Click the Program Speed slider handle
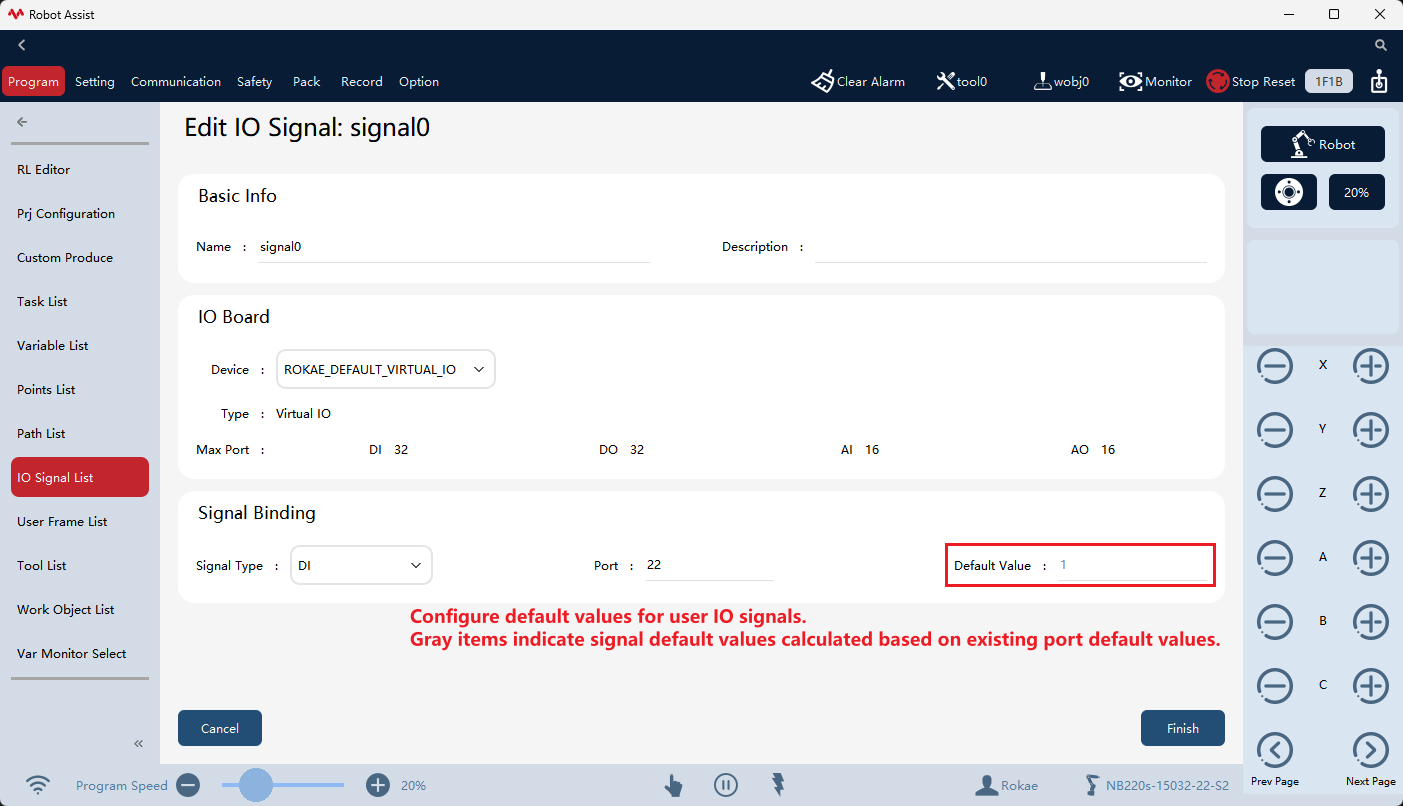1403x806 pixels. [256, 785]
